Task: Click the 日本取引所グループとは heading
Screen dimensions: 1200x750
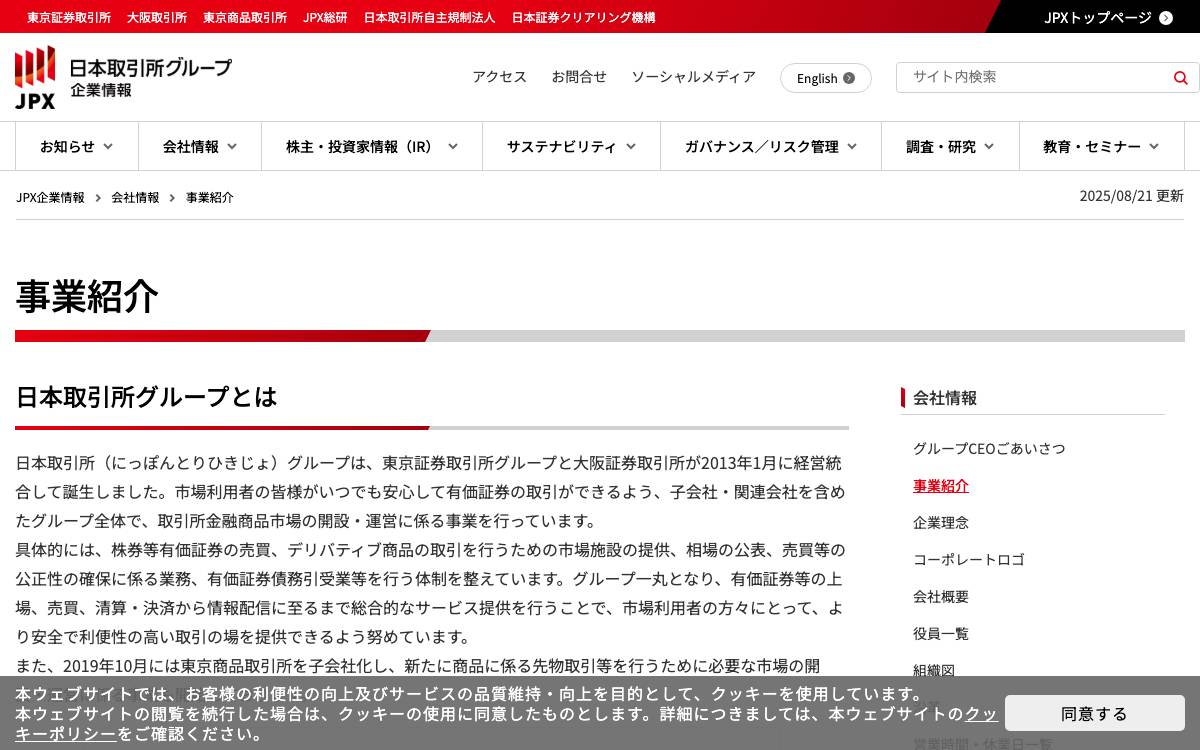Action: [146, 397]
